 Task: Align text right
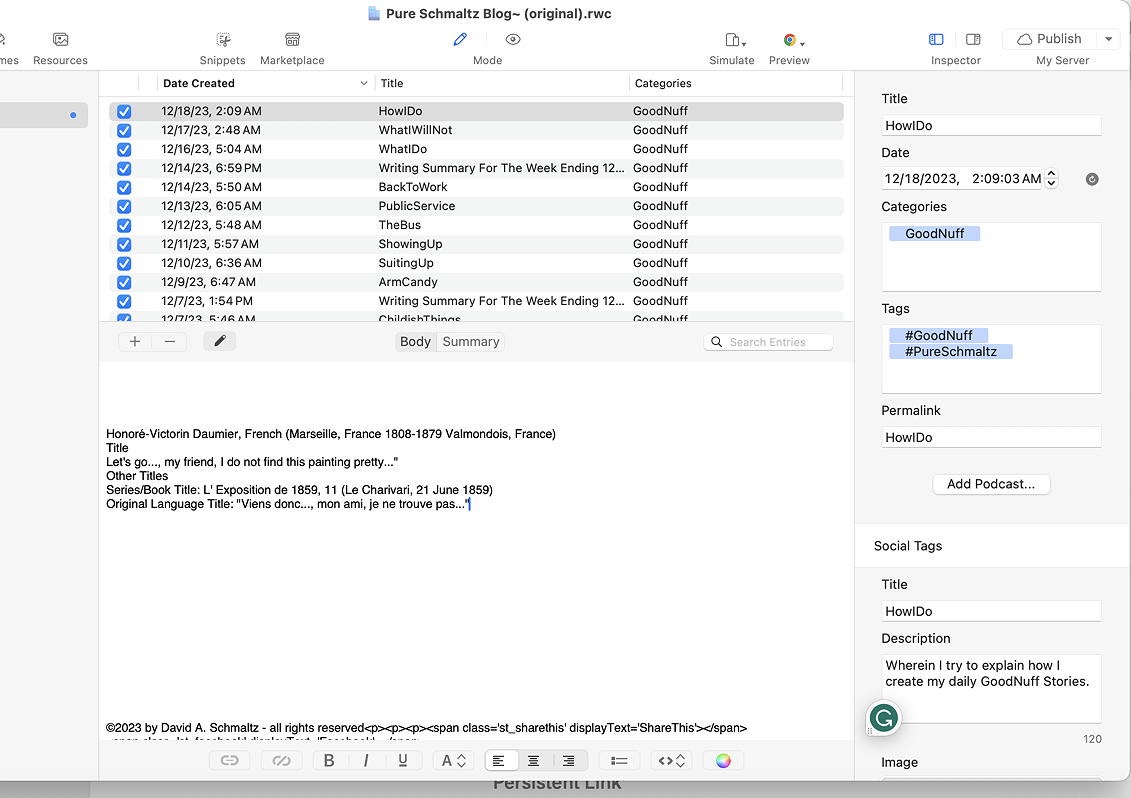tap(569, 760)
